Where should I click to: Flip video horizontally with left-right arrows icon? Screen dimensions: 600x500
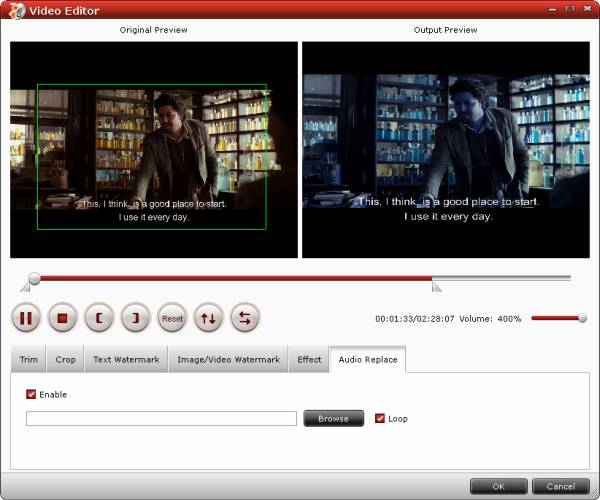pyautogui.click(x=245, y=318)
